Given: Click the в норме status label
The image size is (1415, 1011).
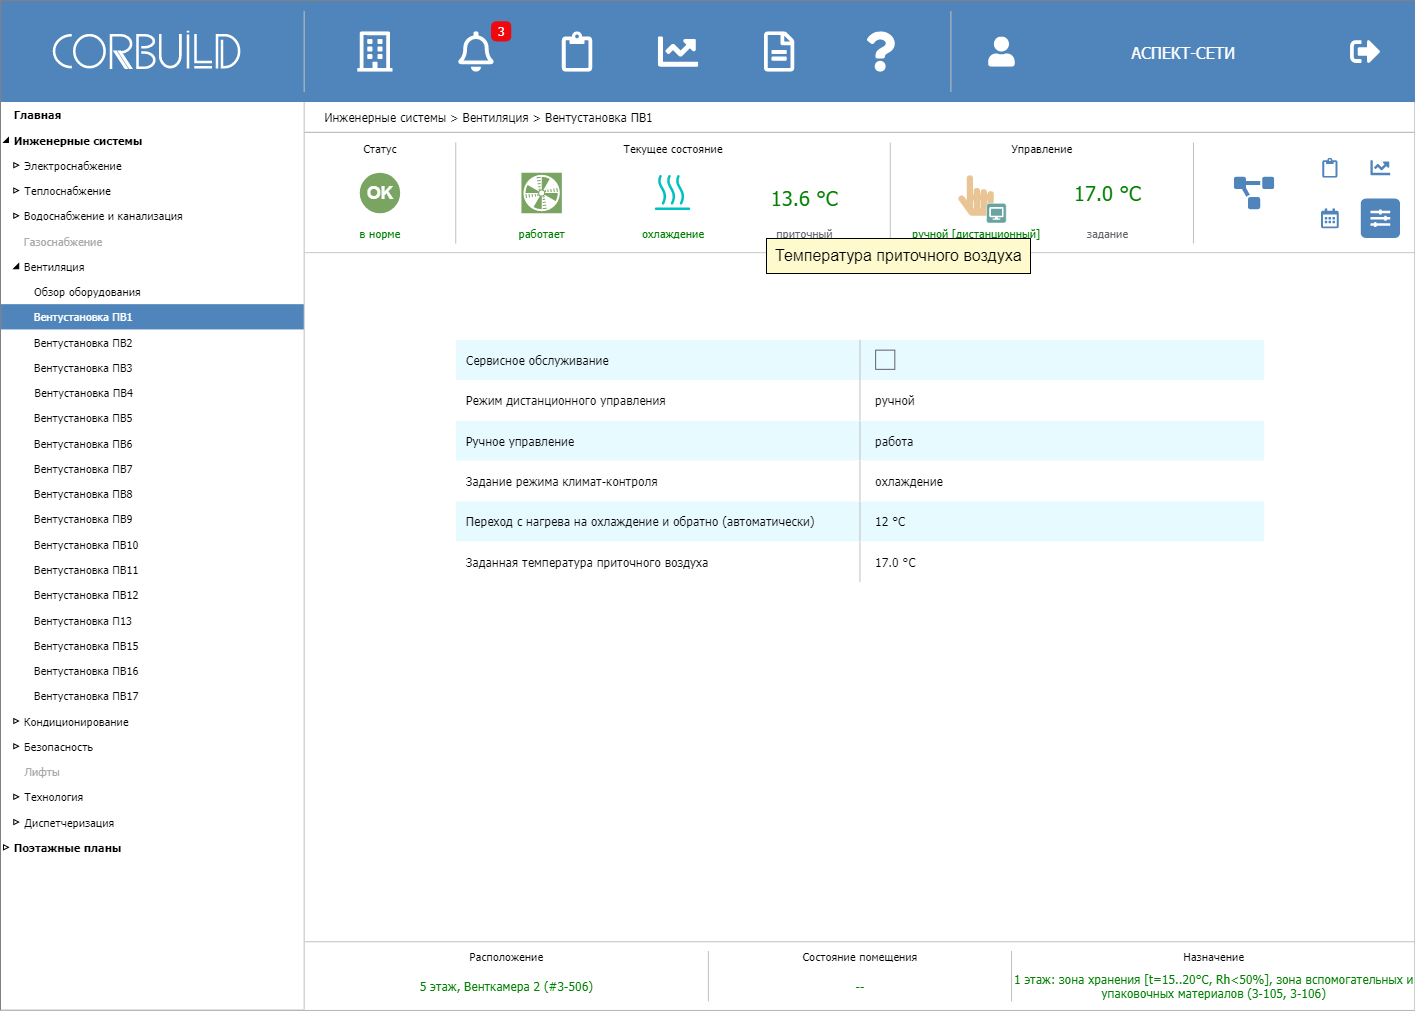Looking at the screenshot, I should coord(380,234).
